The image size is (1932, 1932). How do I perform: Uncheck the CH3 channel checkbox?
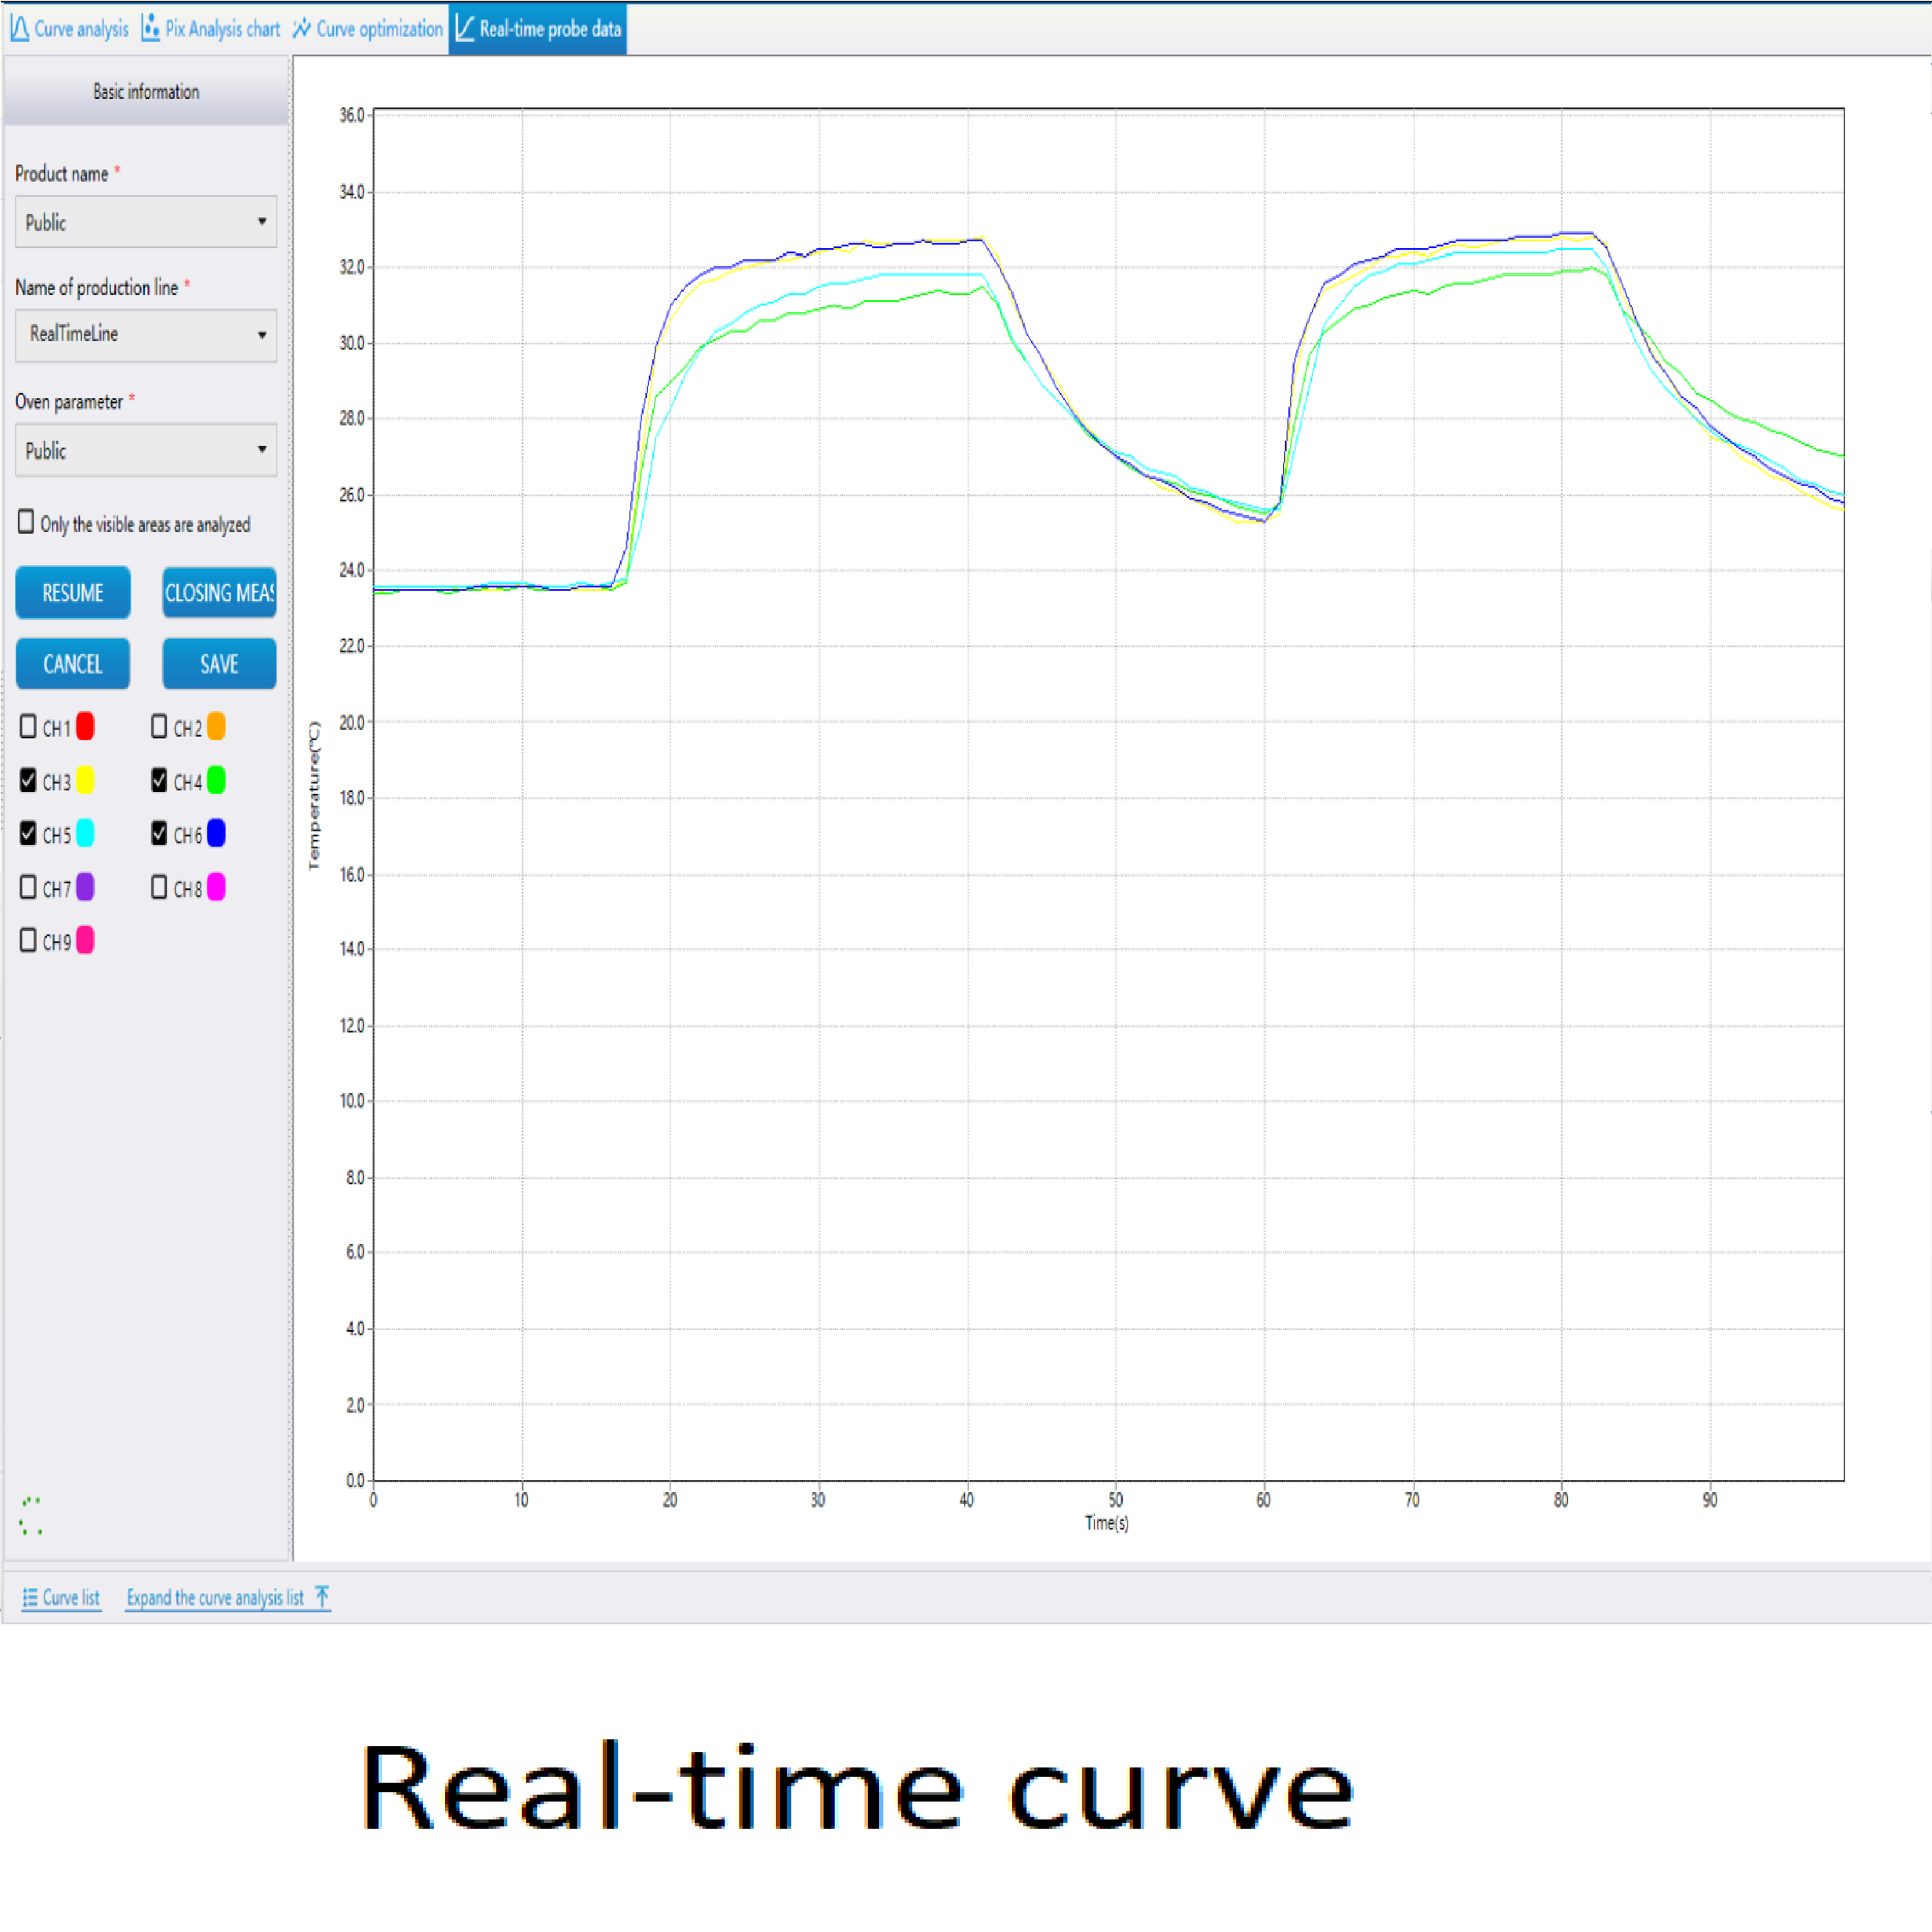point(28,780)
